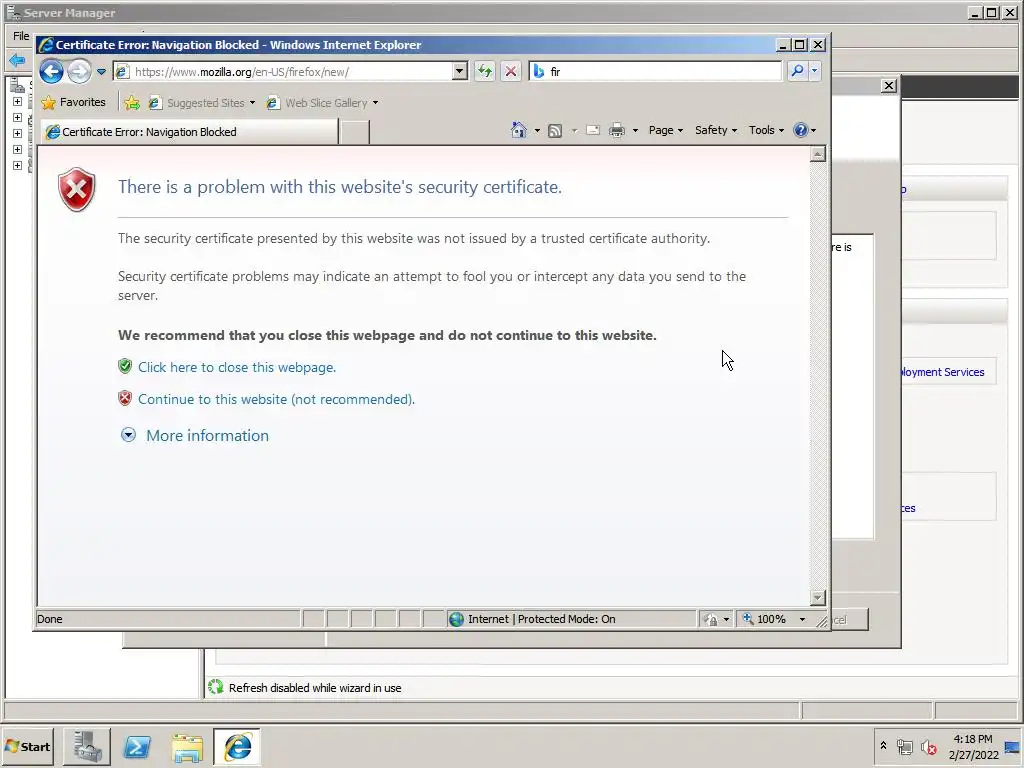
Task: Show hidden tray icons arrow
Action: pyautogui.click(x=883, y=746)
